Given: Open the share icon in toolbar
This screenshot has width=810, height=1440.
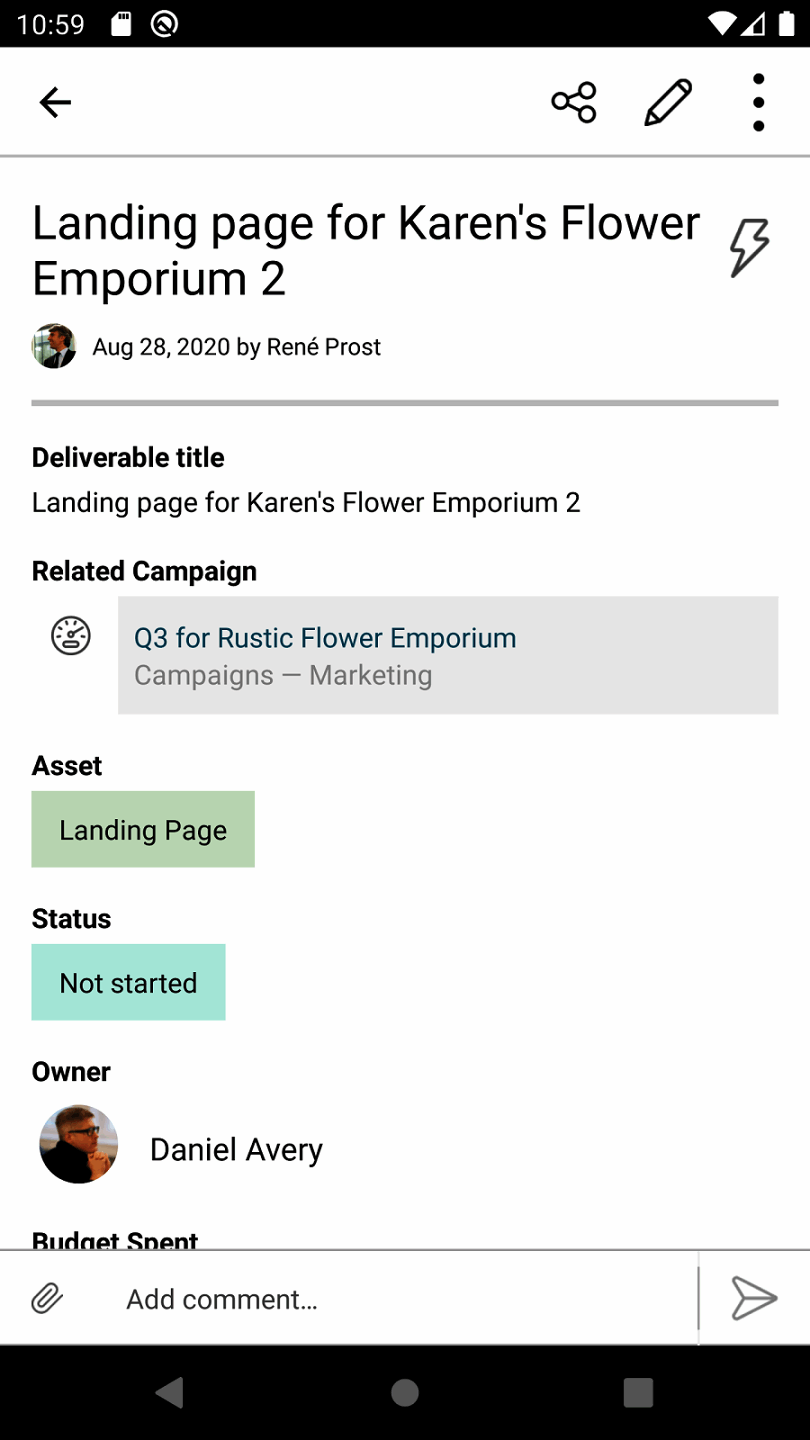Looking at the screenshot, I should 574,102.
